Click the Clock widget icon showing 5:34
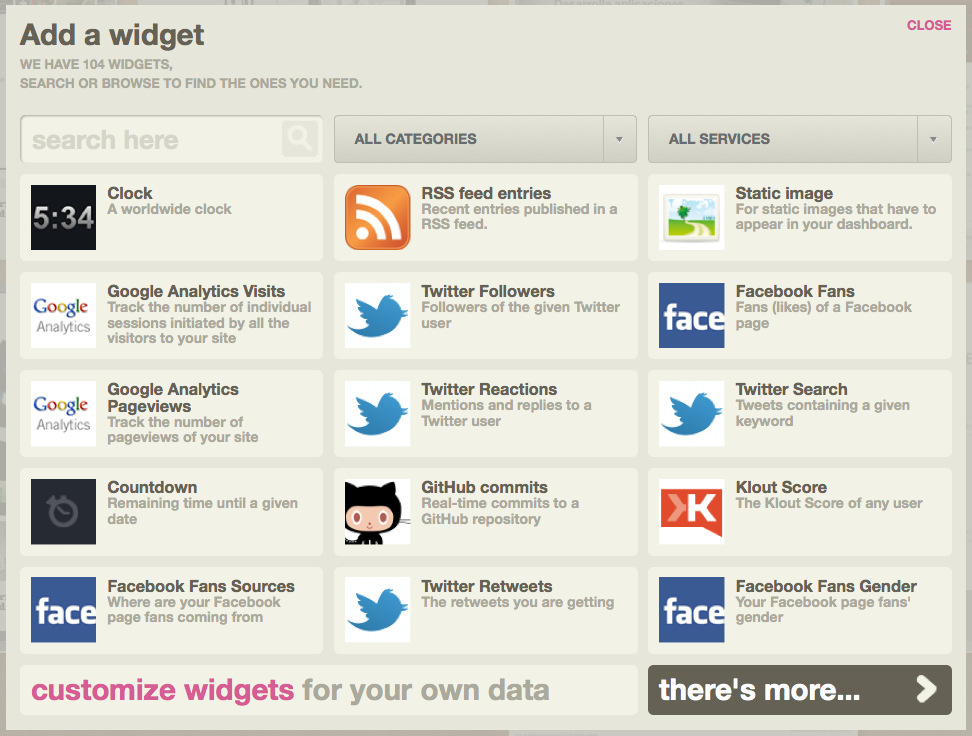This screenshot has width=972, height=736. tap(63, 217)
